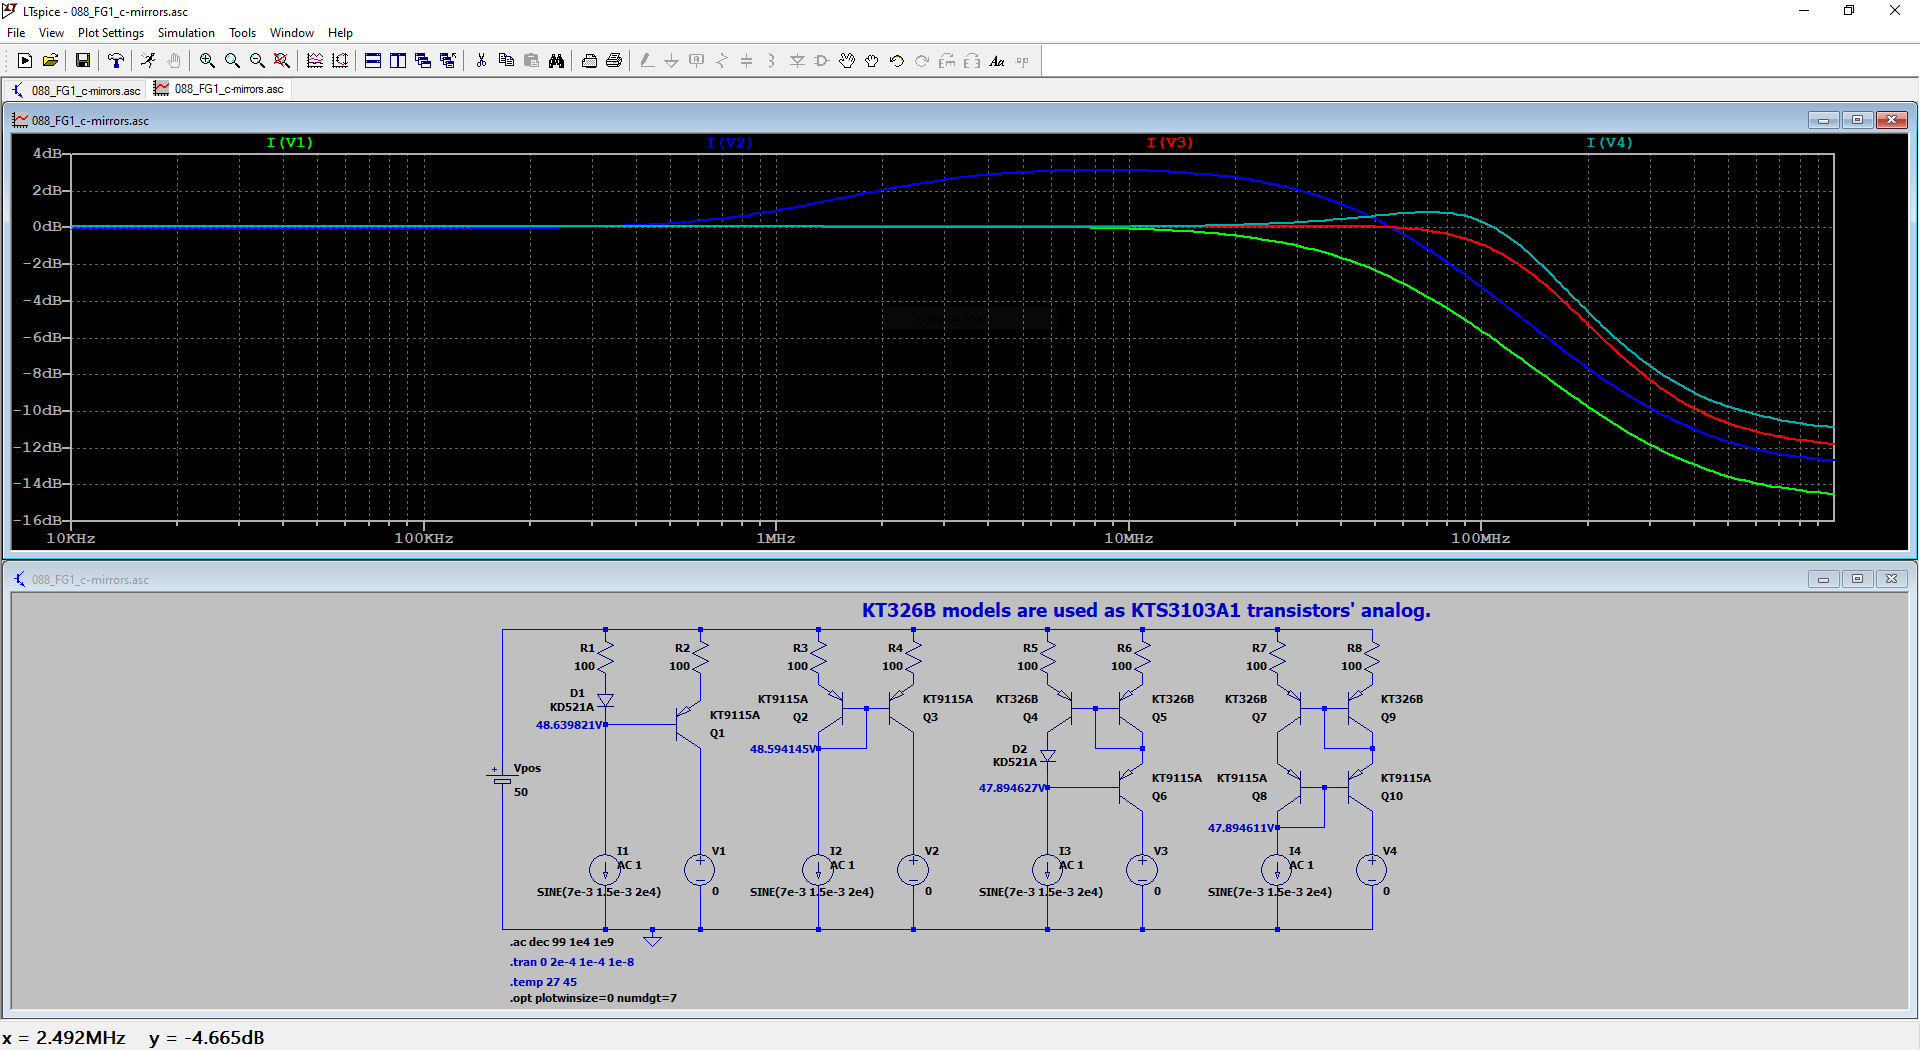Open the Control Panel hammer icon

coord(116,61)
